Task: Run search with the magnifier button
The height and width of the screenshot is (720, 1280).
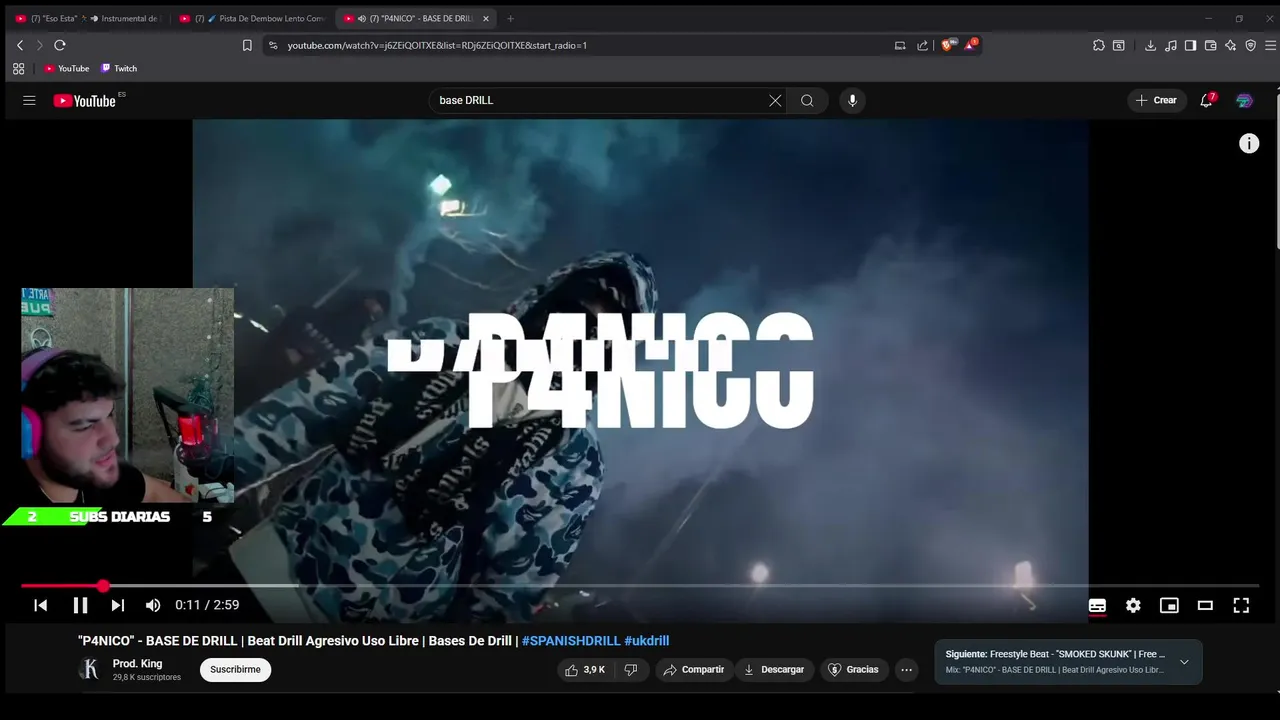Action: 807,100
